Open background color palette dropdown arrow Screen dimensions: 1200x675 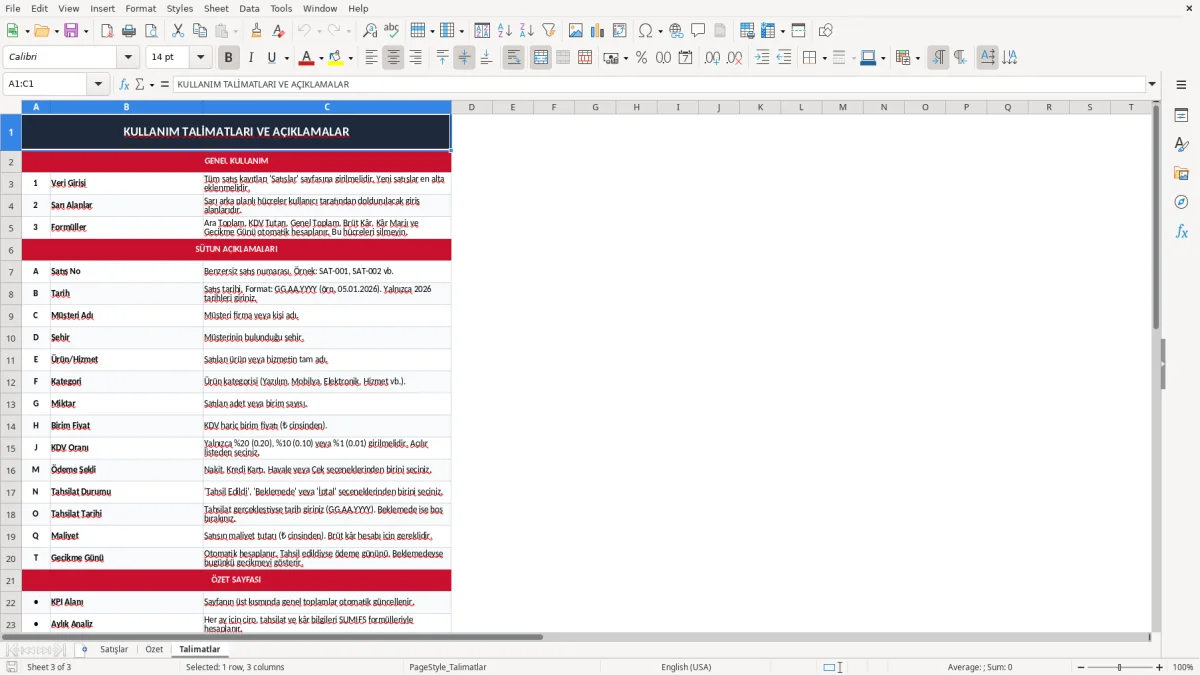point(349,58)
